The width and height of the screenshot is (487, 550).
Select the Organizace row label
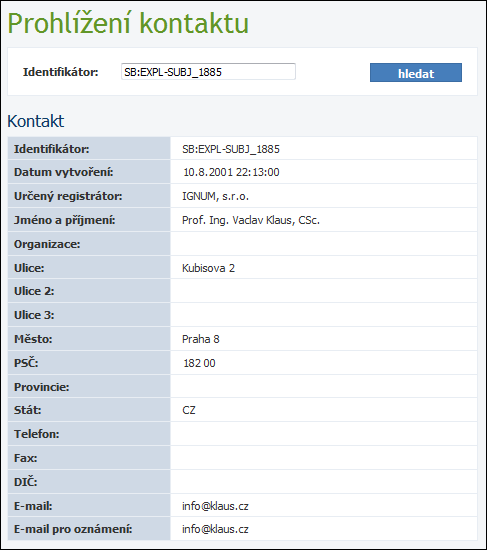(47, 244)
